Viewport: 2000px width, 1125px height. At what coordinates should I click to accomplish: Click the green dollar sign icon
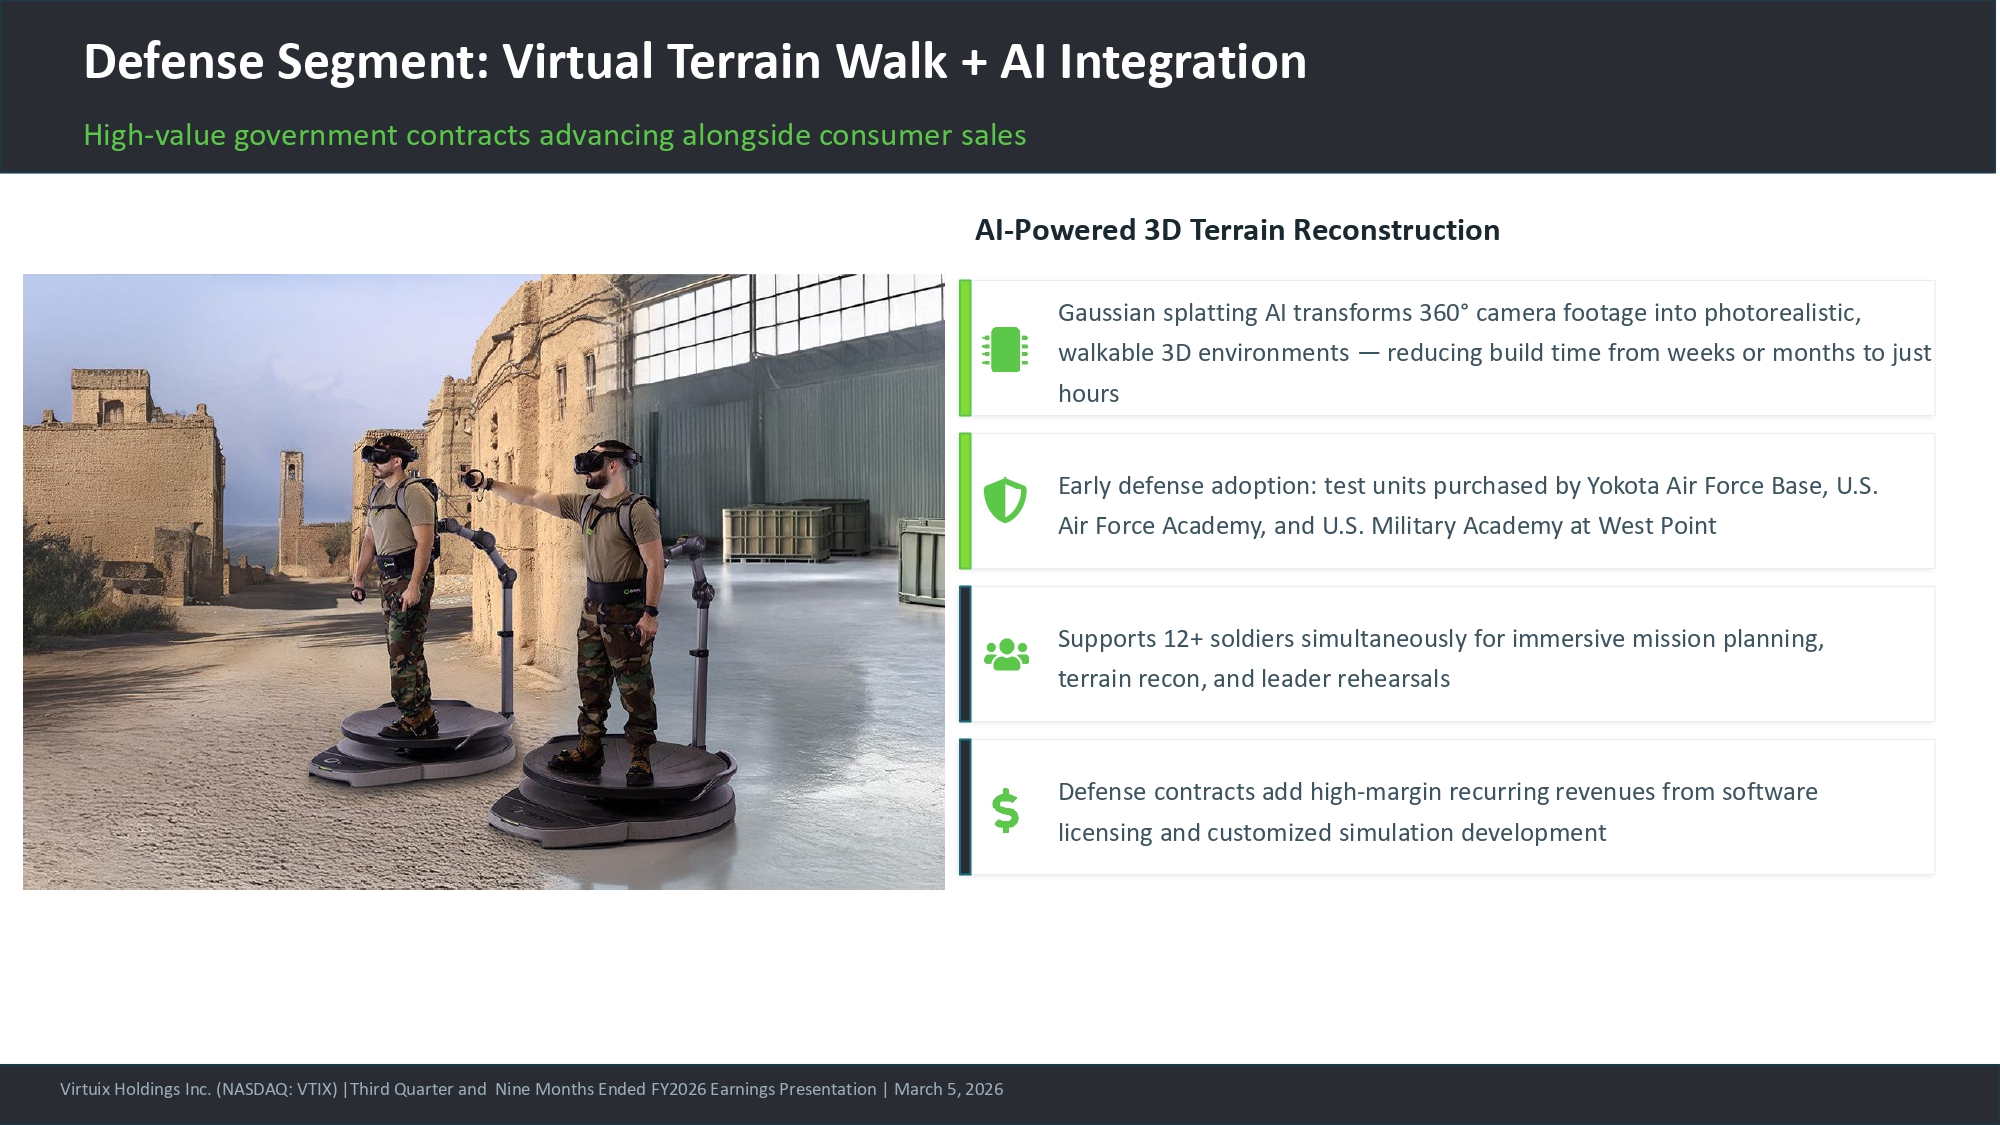click(x=1005, y=810)
